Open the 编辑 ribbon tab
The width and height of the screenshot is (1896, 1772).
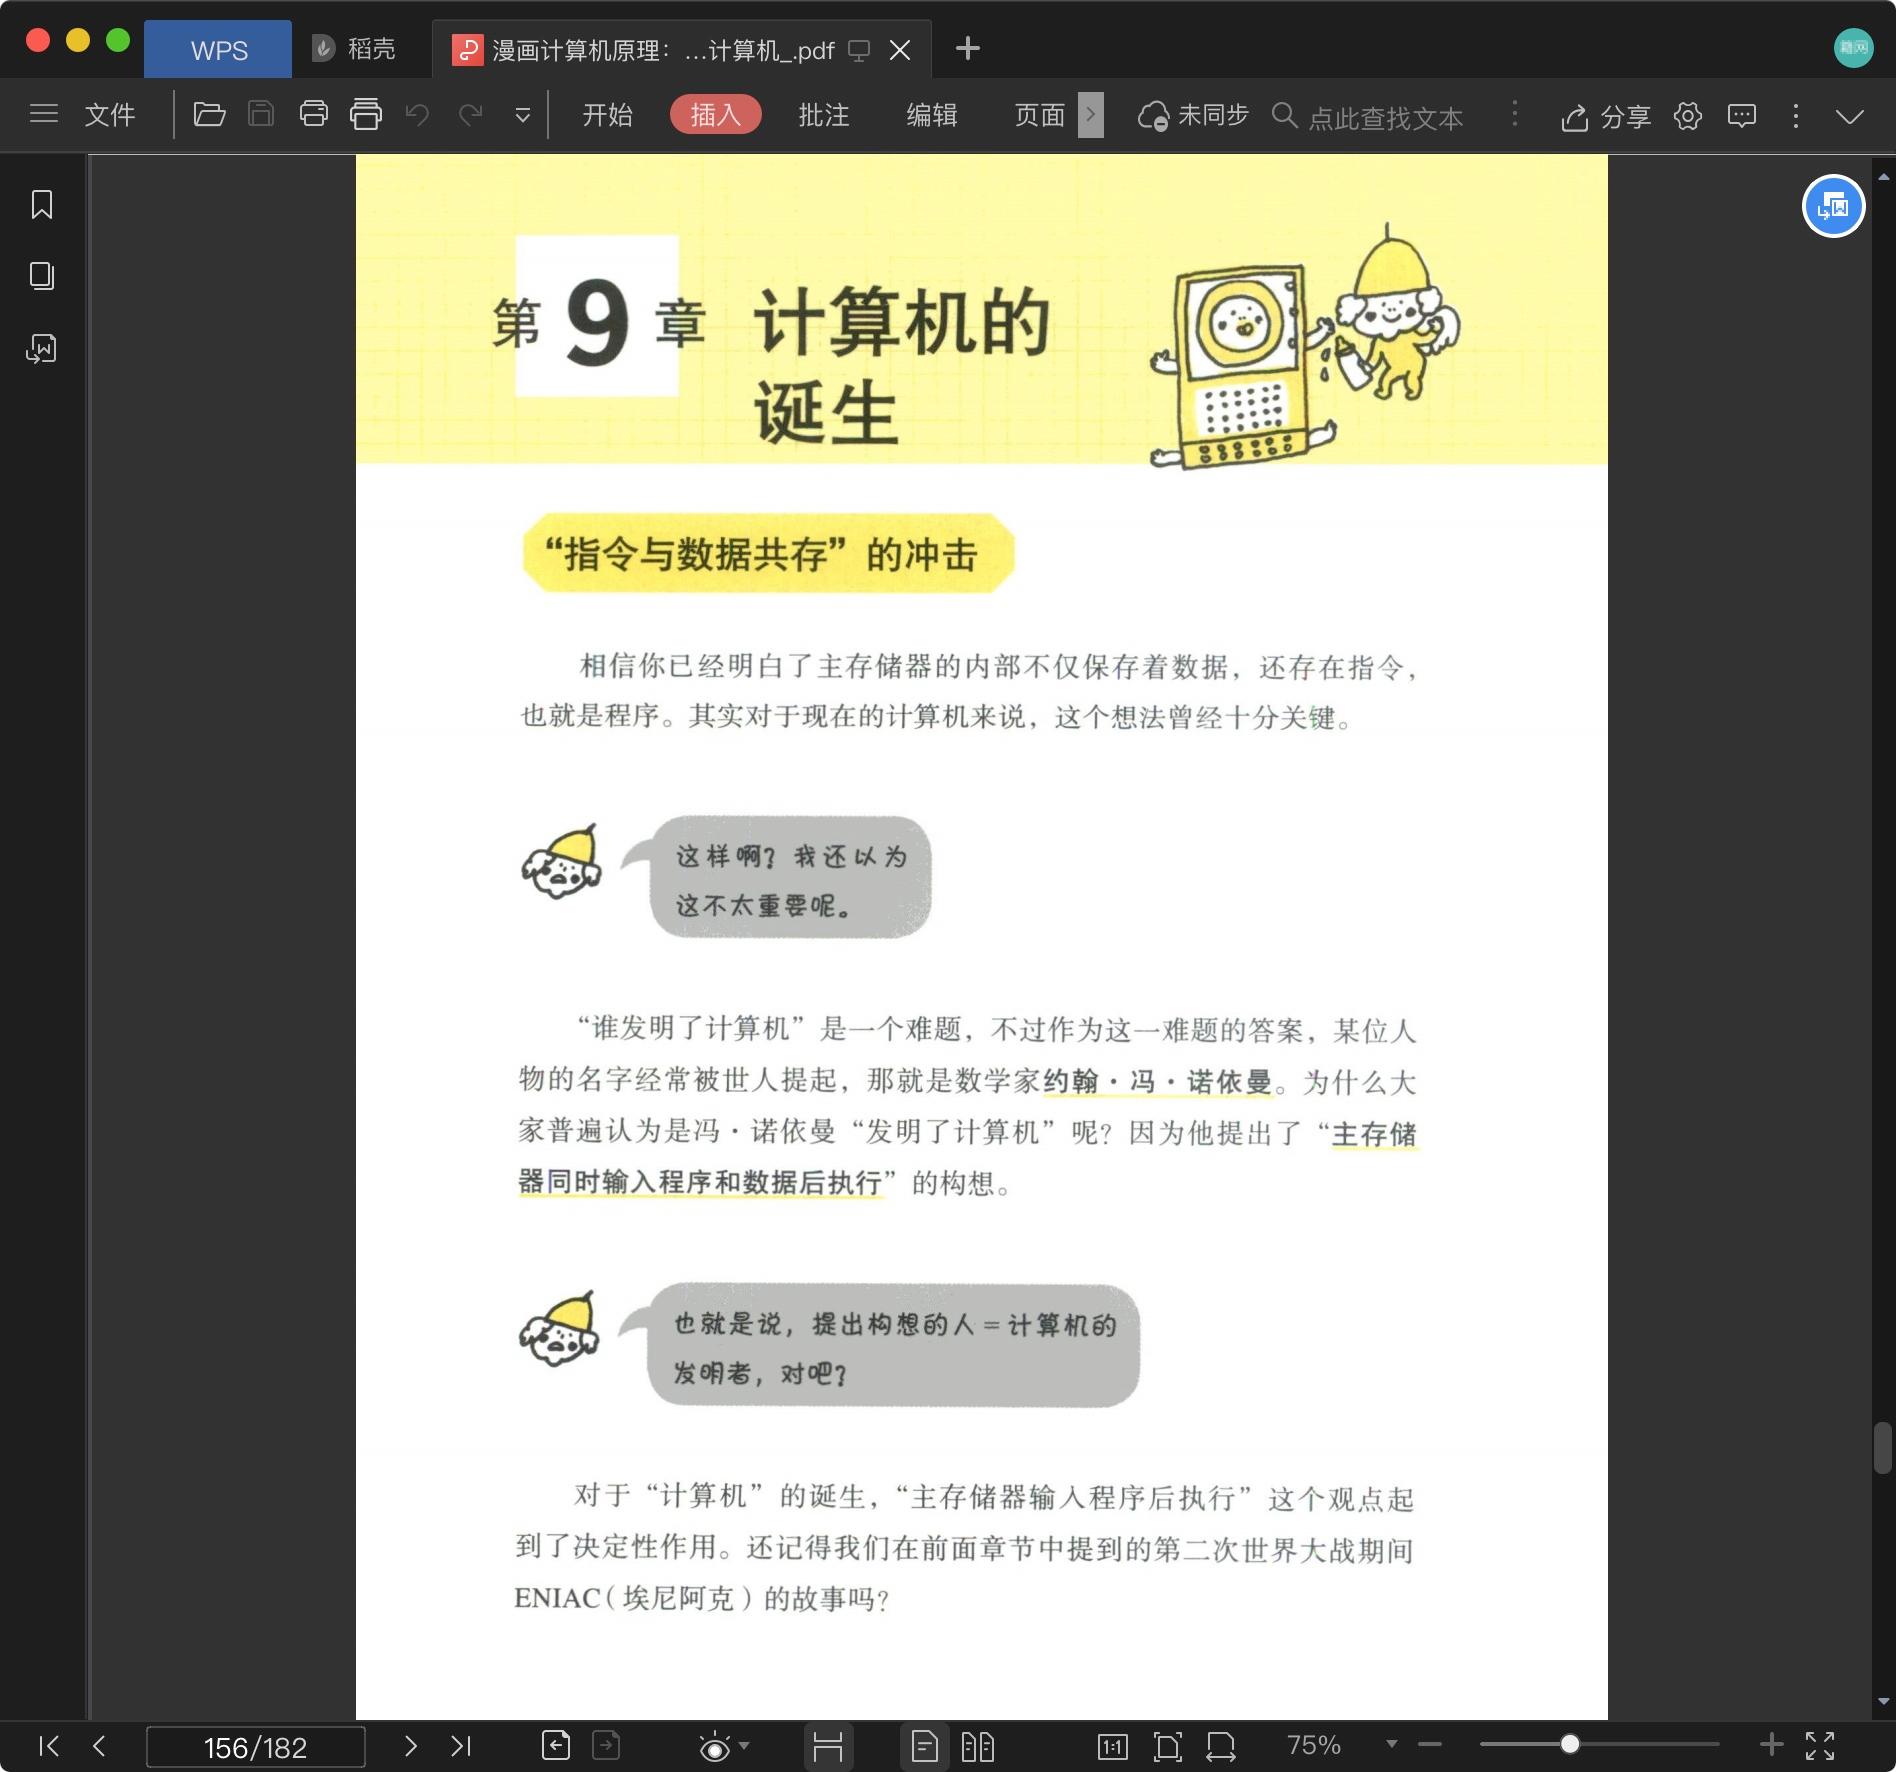pos(932,114)
